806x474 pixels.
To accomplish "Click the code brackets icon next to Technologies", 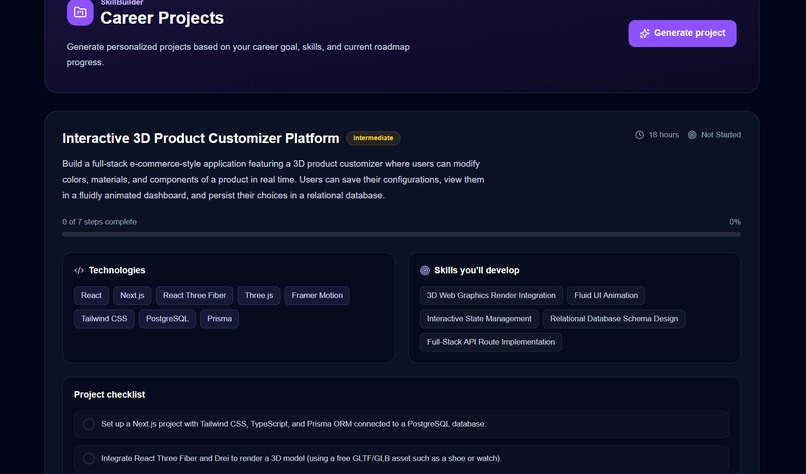I will 79,270.
